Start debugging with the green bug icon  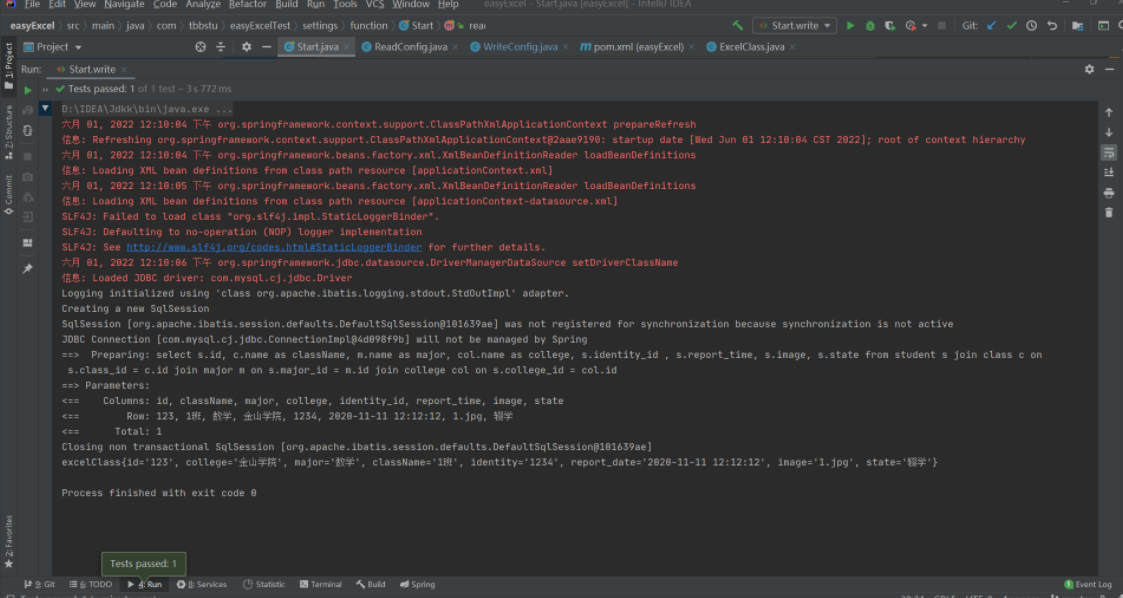pyautogui.click(x=870, y=26)
